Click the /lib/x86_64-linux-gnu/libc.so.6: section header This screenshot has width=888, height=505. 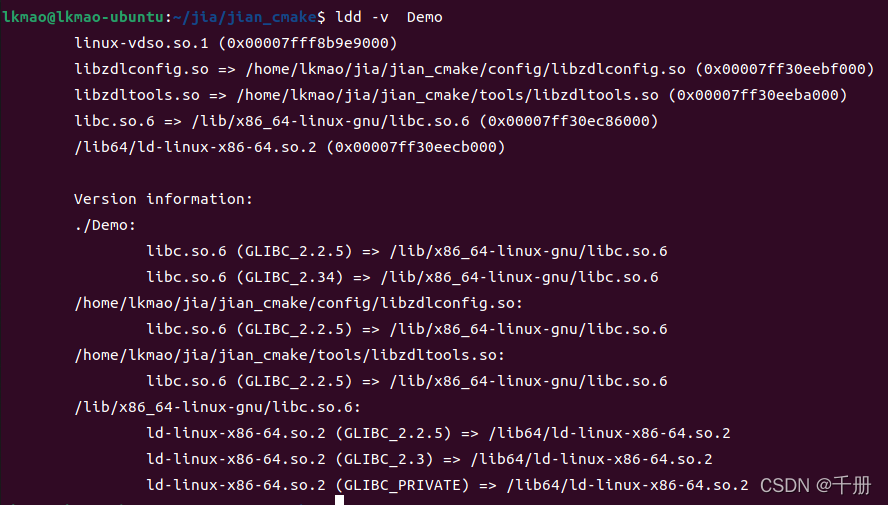tap(217, 407)
